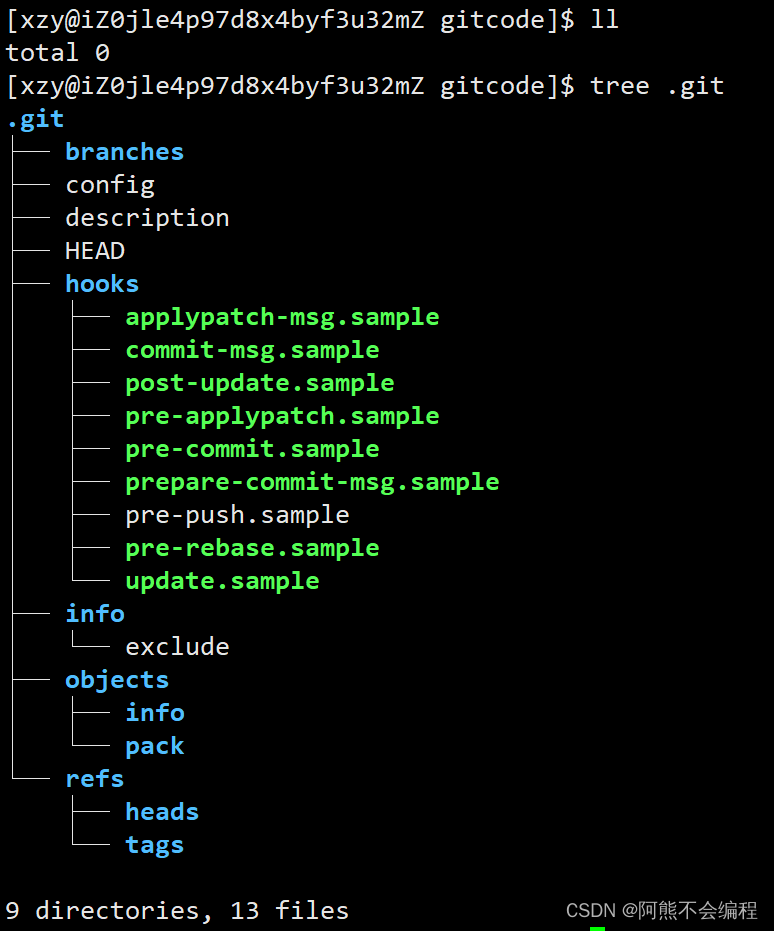Viewport: 774px width, 931px height.
Task: Click the tags directory entry
Action: tap(155, 846)
